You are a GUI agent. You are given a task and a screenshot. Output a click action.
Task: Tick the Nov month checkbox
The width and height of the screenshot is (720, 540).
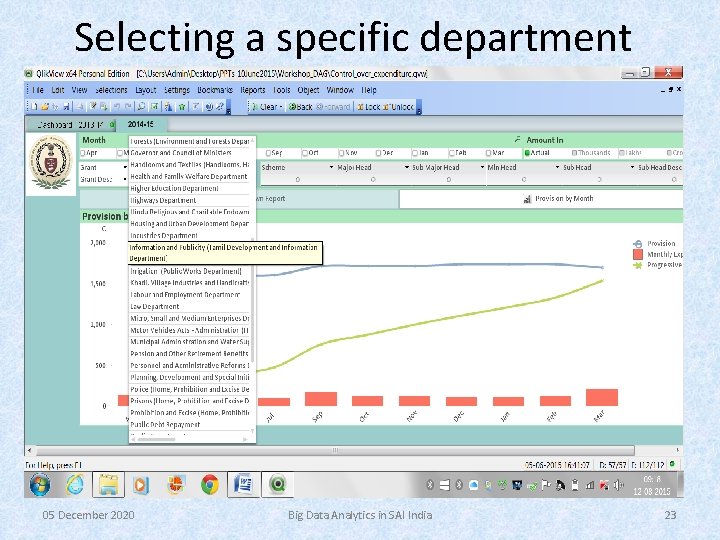click(342, 153)
